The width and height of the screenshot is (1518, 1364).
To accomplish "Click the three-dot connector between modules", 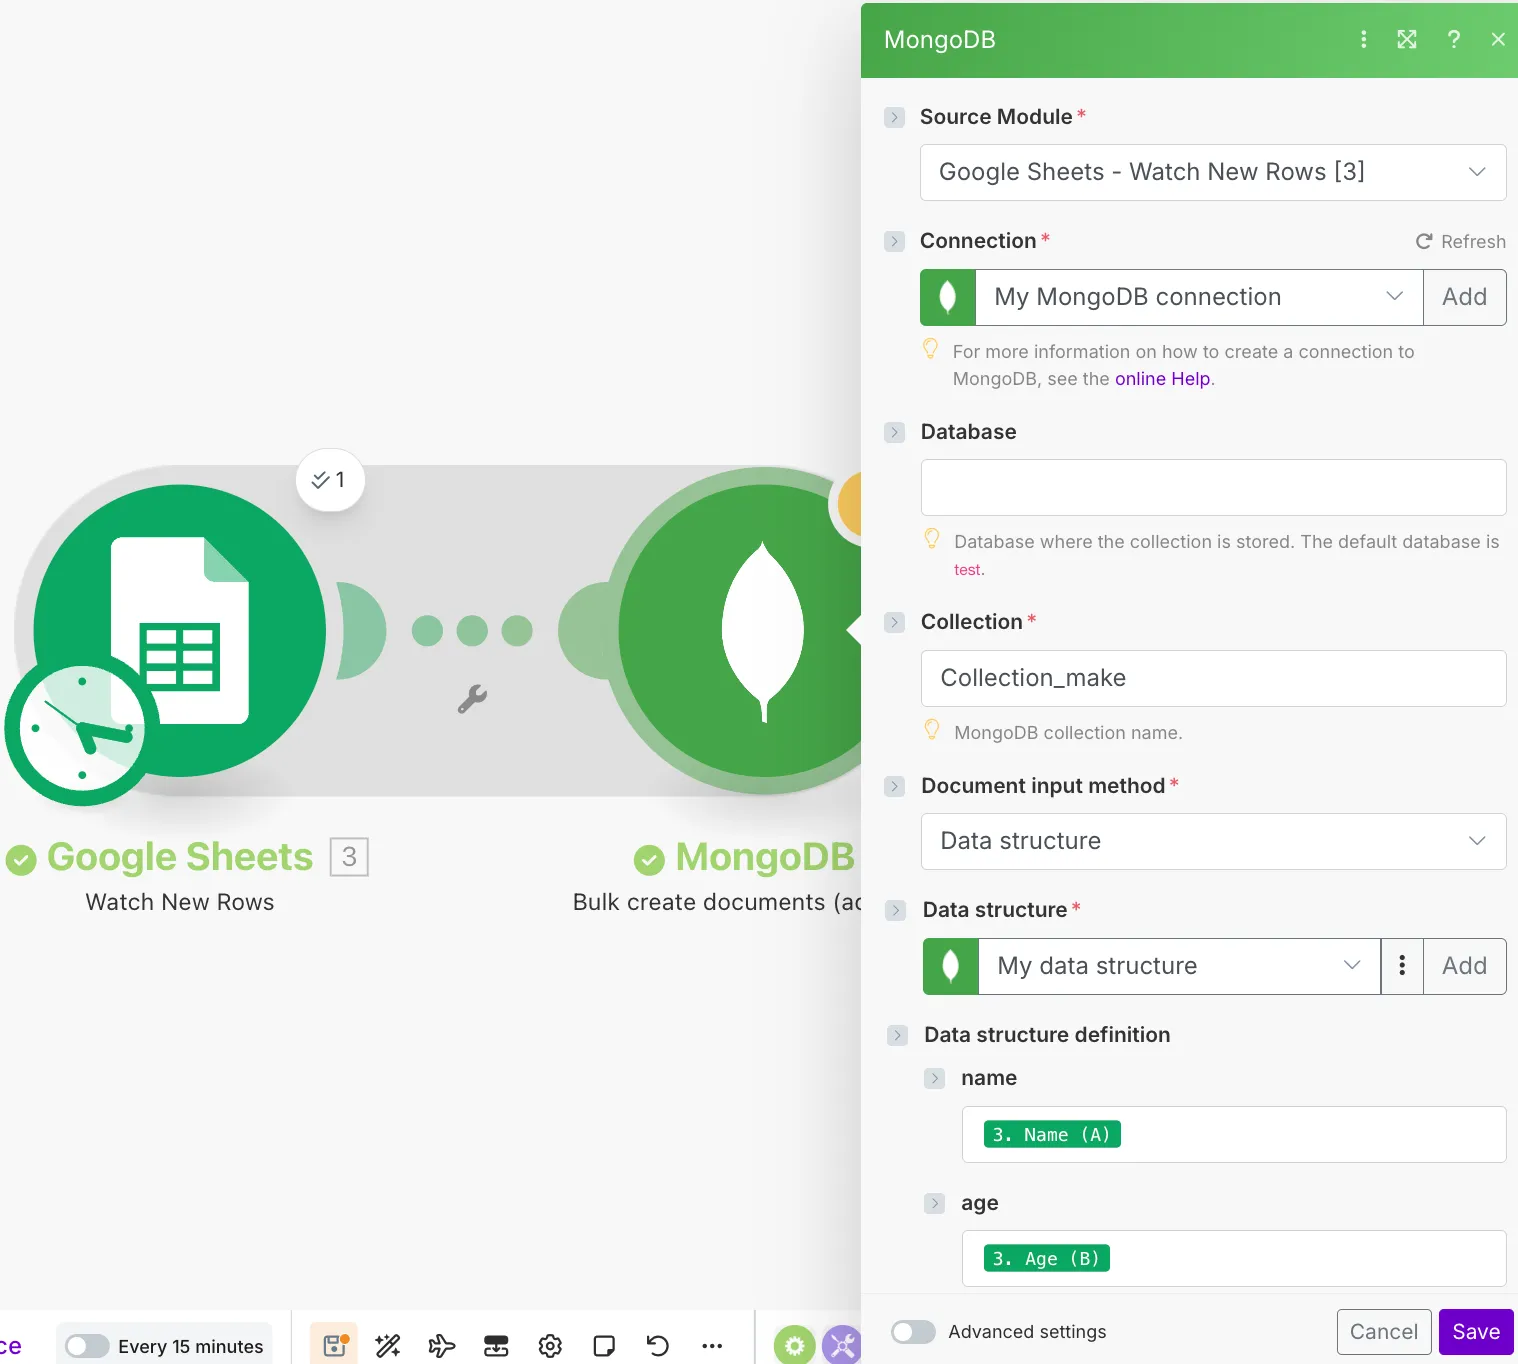I will pyautogui.click(x=472, y=631).
